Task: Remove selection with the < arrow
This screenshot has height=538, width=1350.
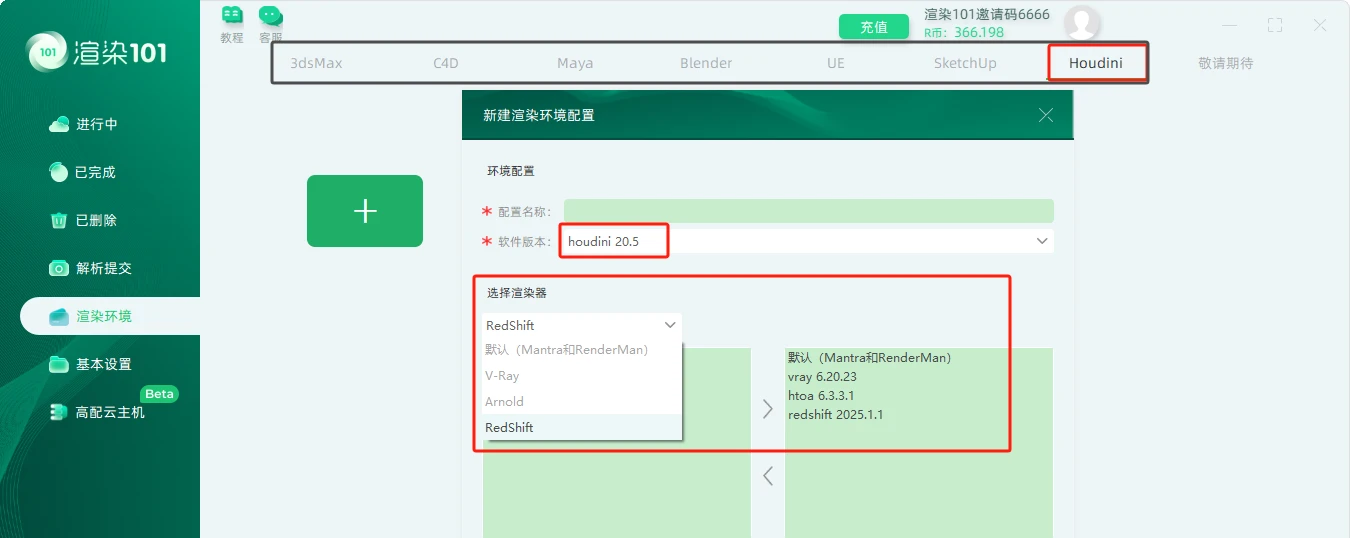Action: 768,476
